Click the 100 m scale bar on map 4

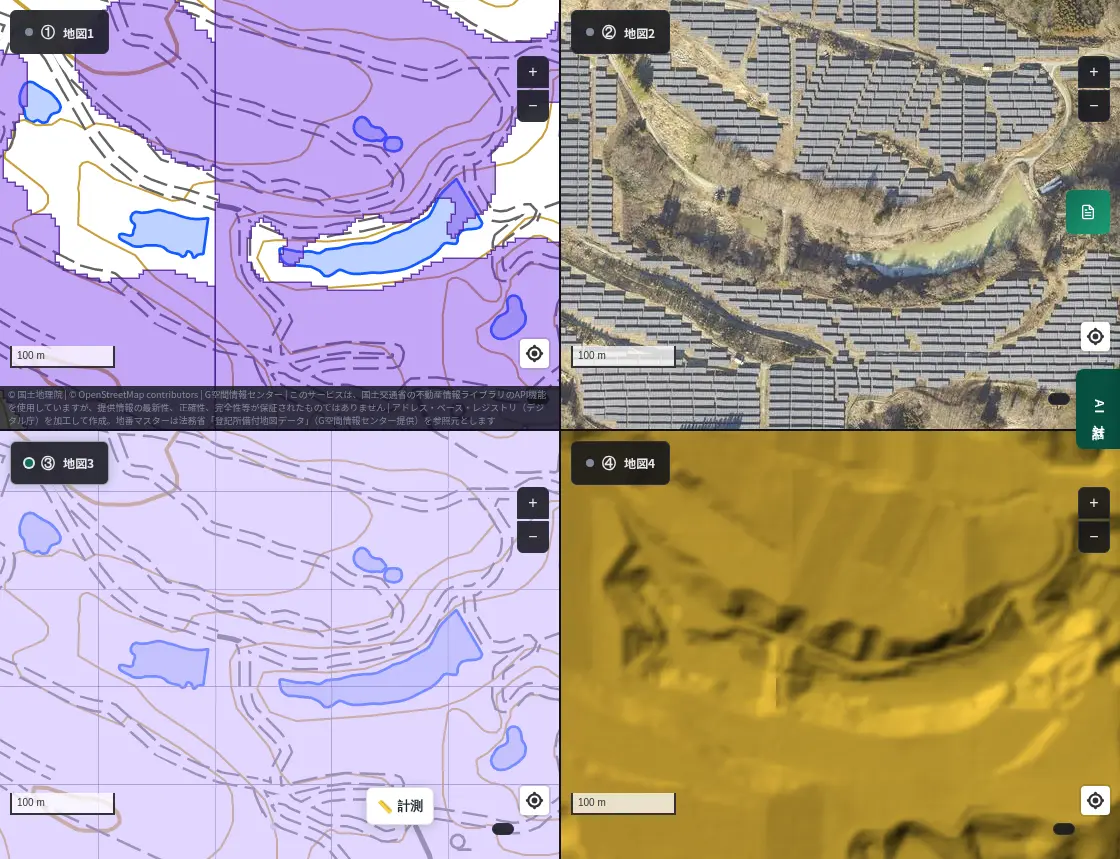tap(623, 803)
